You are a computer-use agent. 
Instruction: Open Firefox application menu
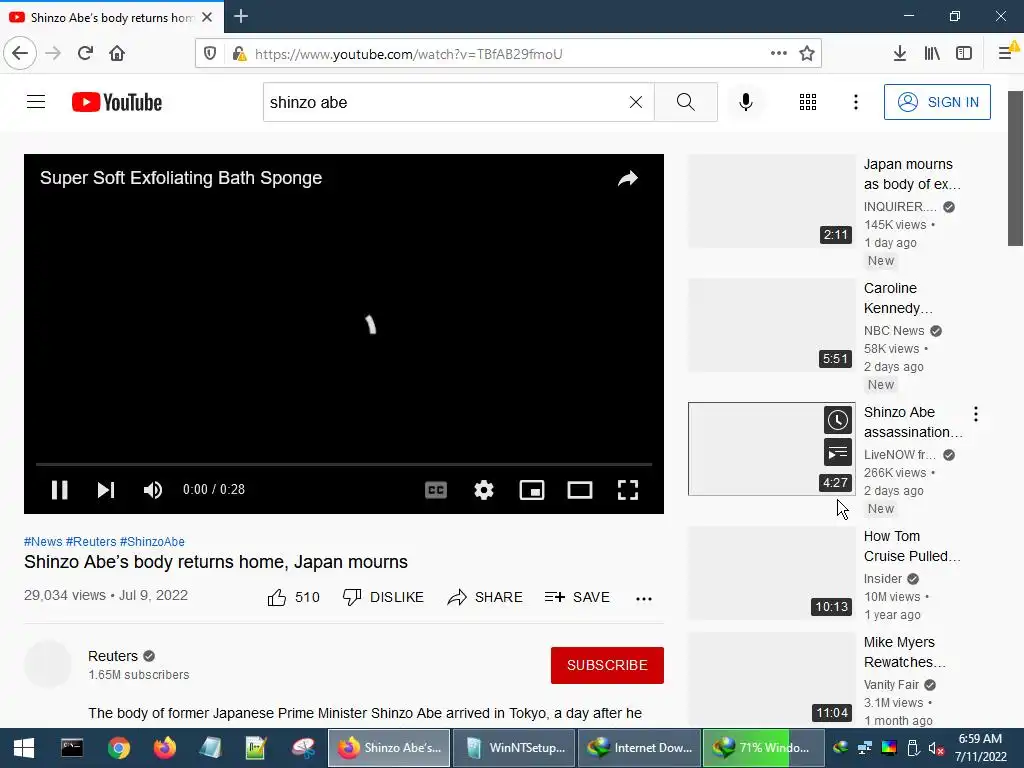coord(1006,54)
